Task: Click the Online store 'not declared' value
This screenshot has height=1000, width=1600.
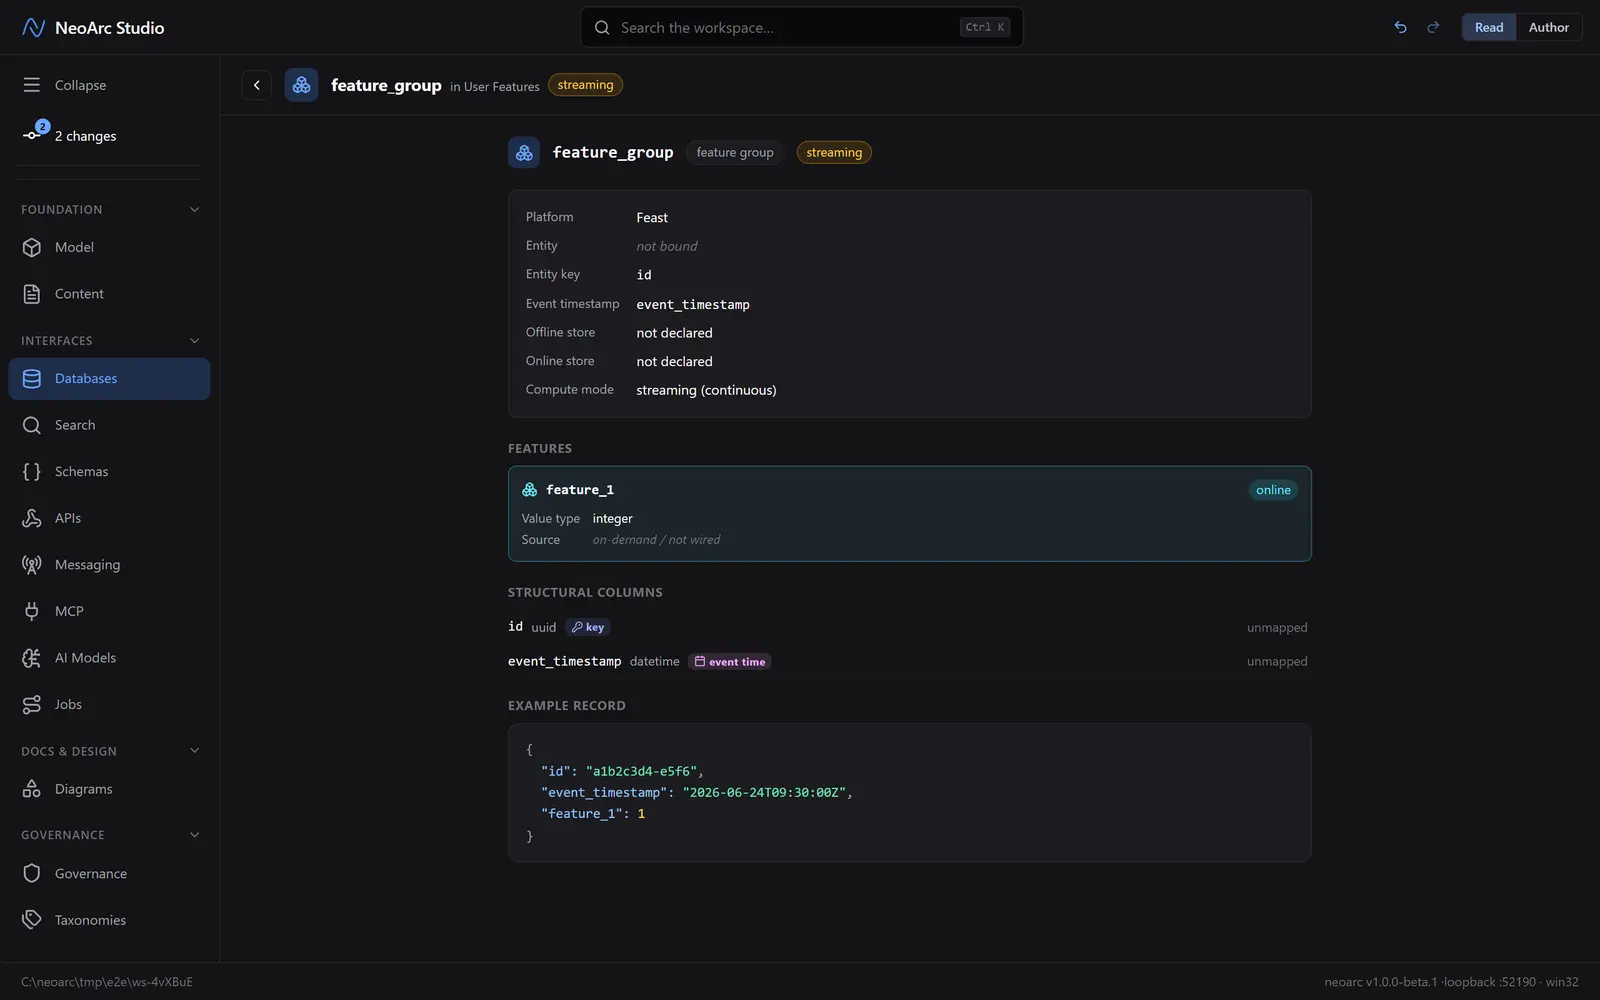Action: pos(674,361)
